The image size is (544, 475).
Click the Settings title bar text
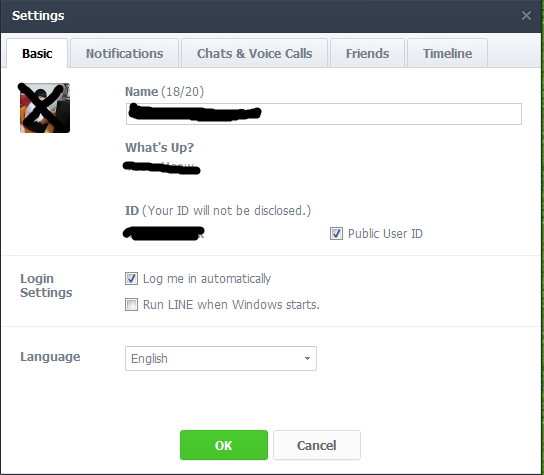38,16
